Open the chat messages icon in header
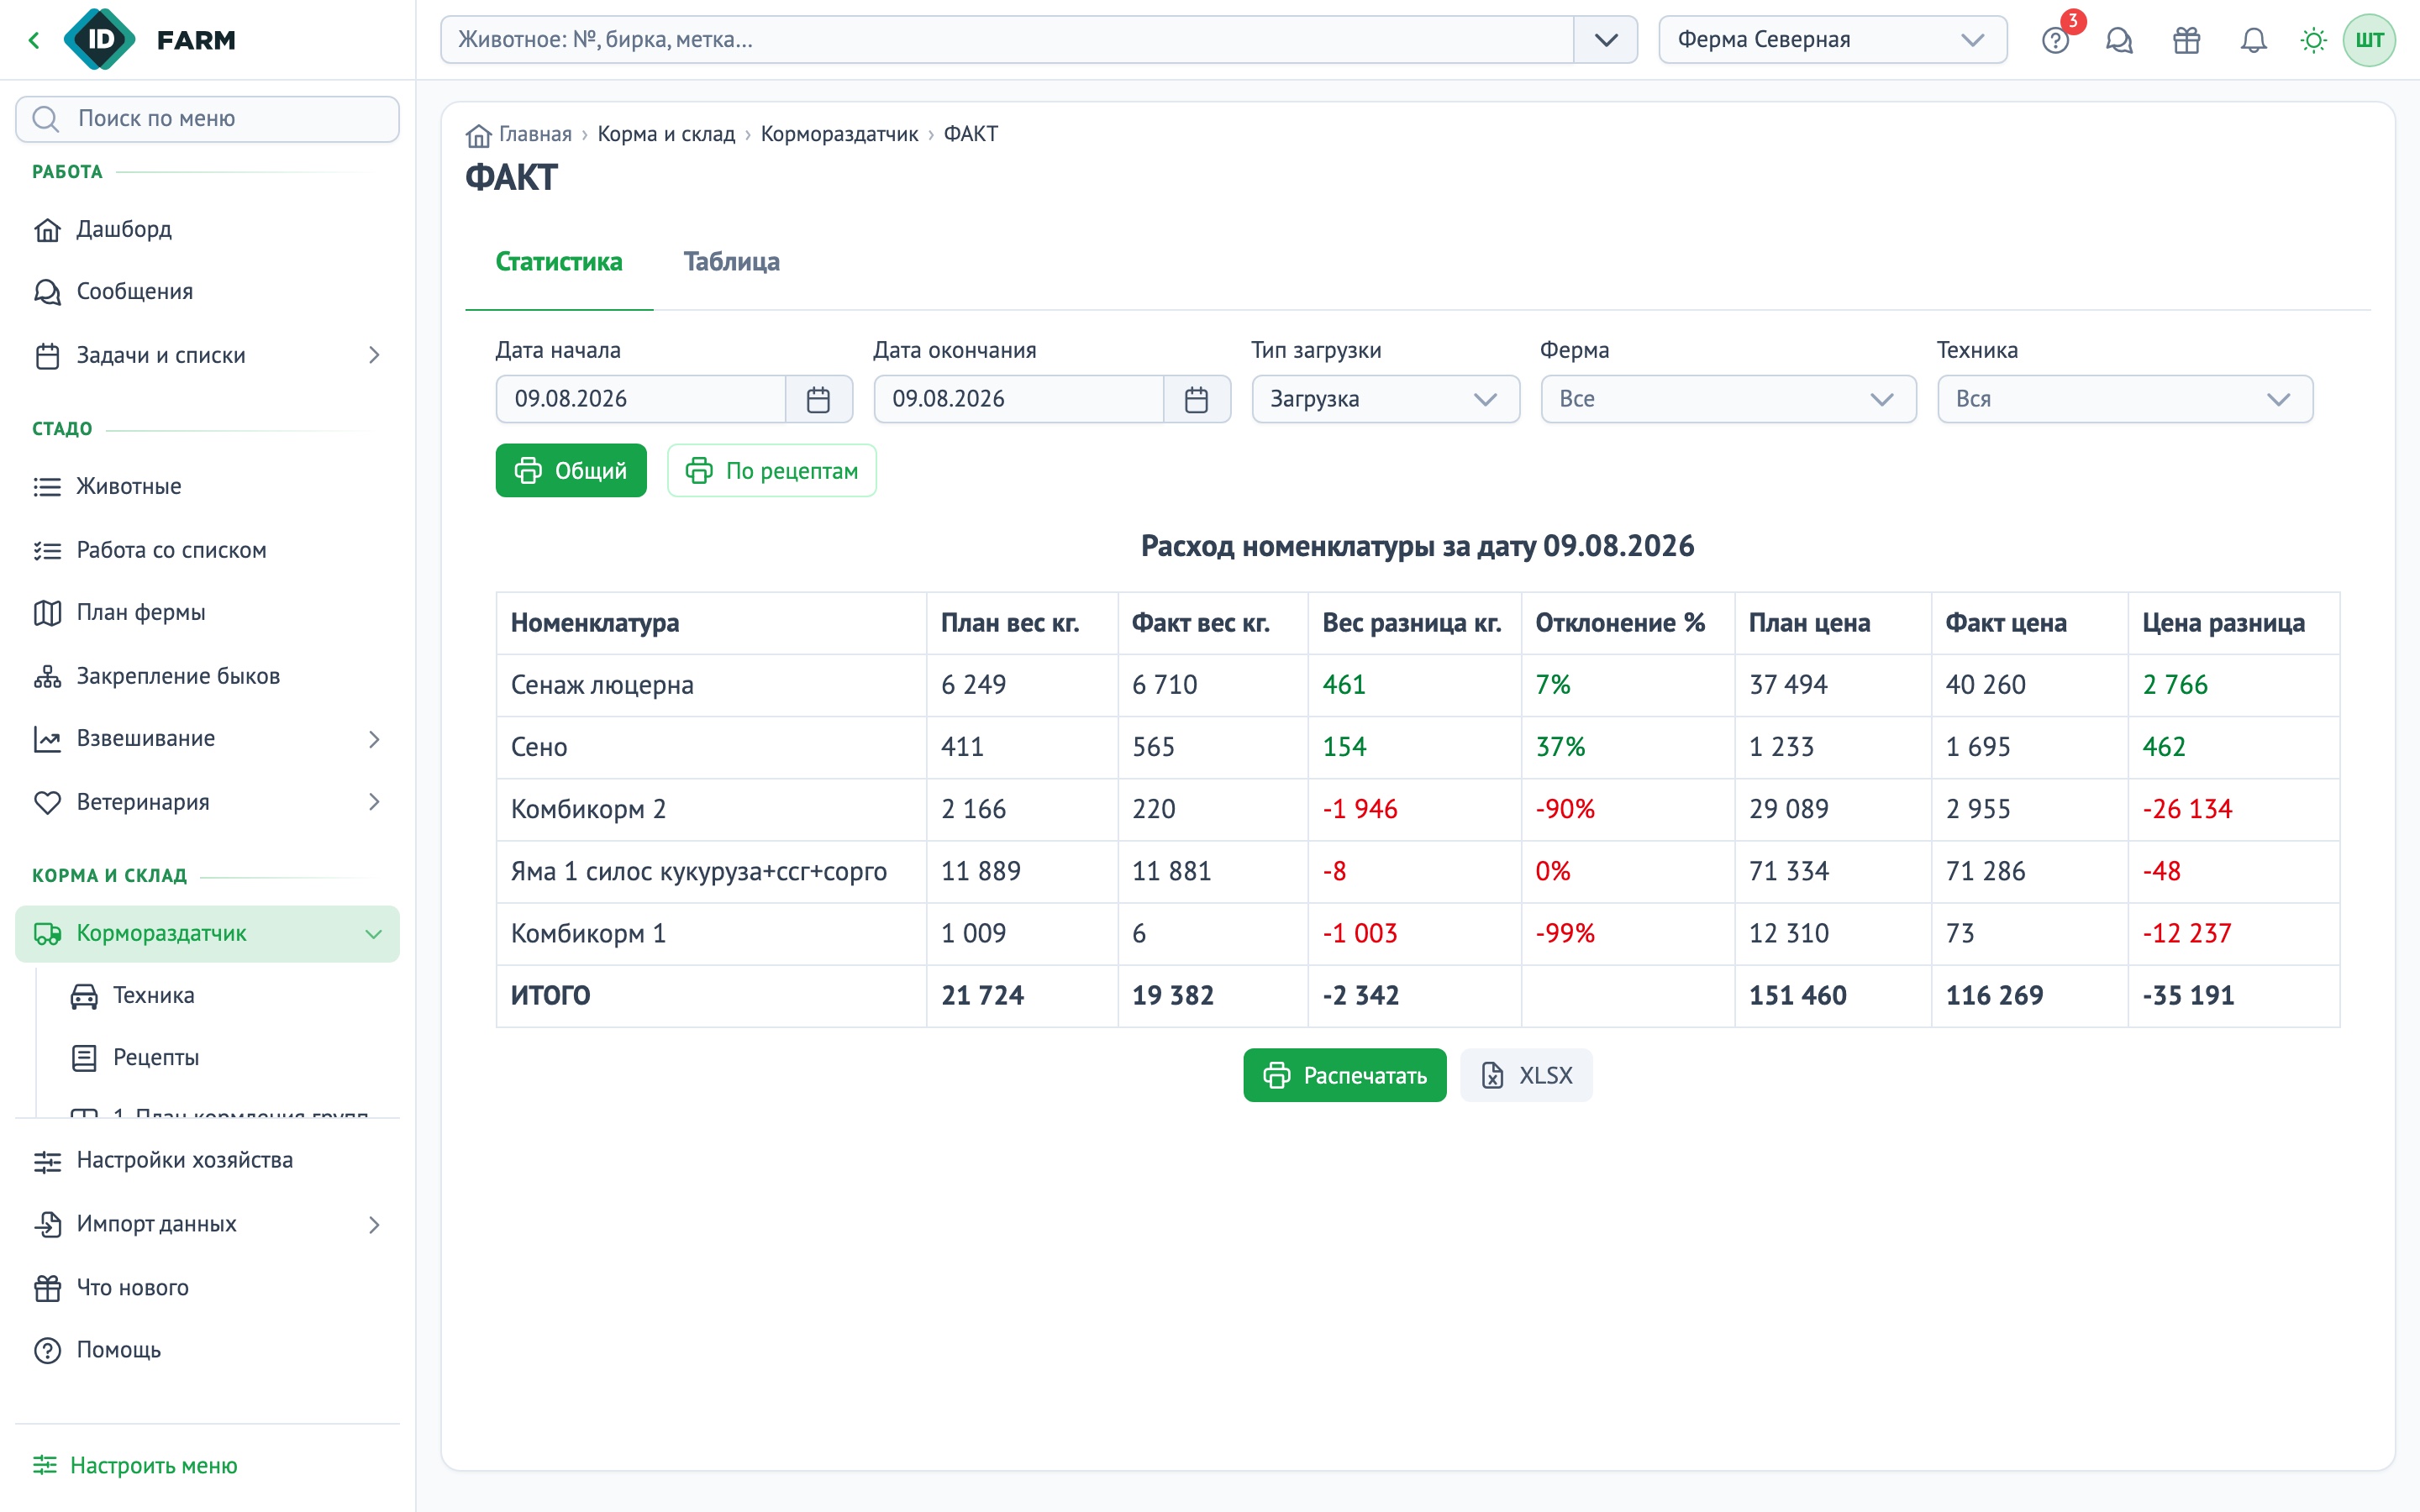This screenshot has width=2420, height=1512. click(x=2119, y=40)
